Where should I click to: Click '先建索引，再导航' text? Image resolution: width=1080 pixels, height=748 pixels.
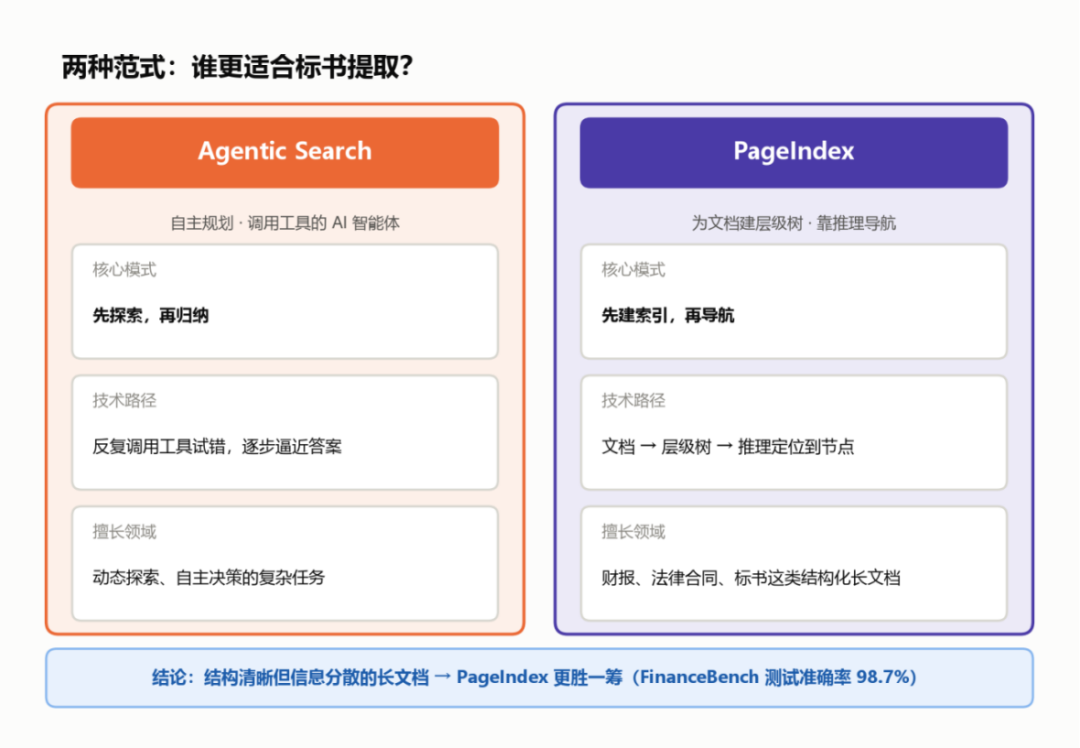(x=667, y=315)
